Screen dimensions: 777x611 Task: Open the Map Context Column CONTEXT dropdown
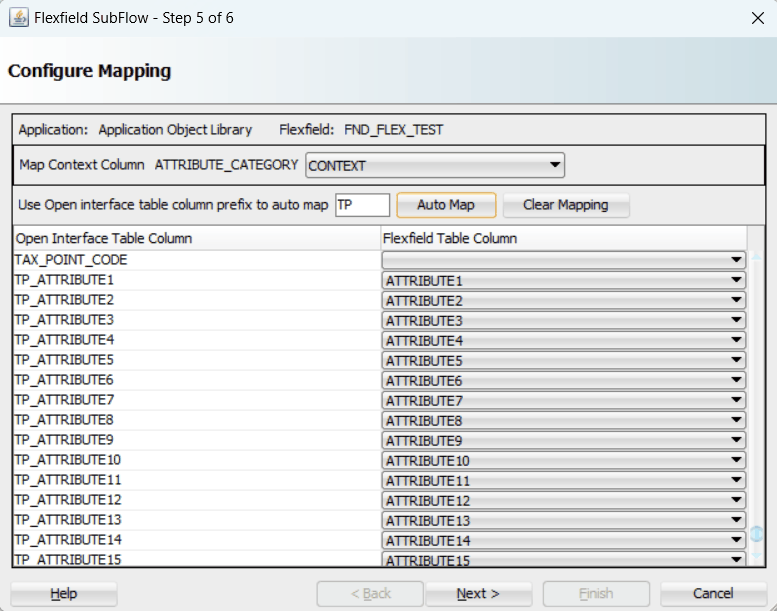435,165
